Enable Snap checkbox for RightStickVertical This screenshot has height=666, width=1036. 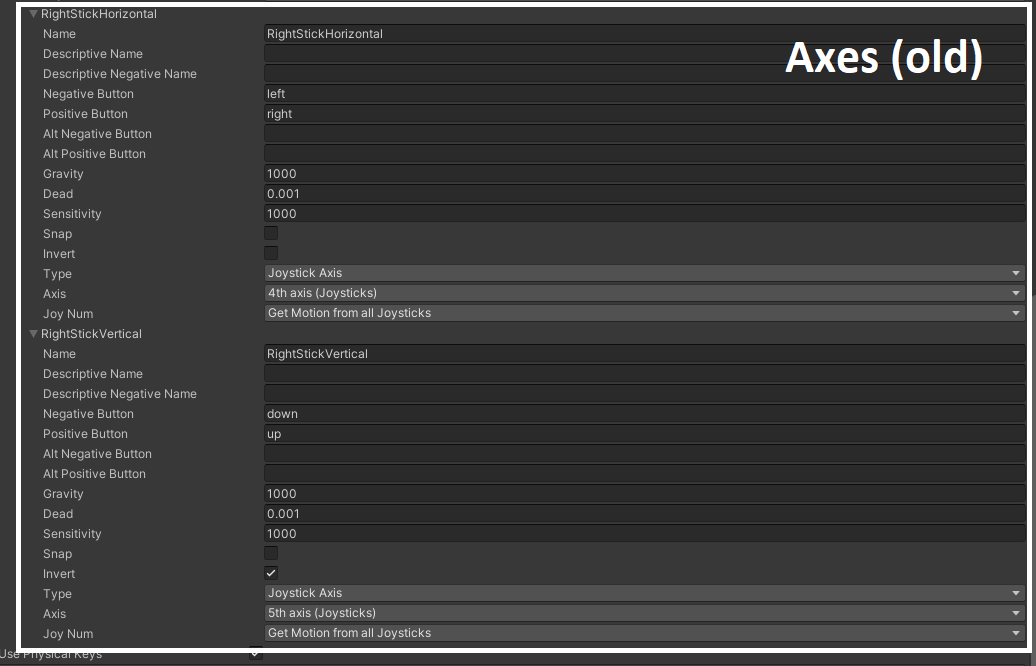click(271, 553)
